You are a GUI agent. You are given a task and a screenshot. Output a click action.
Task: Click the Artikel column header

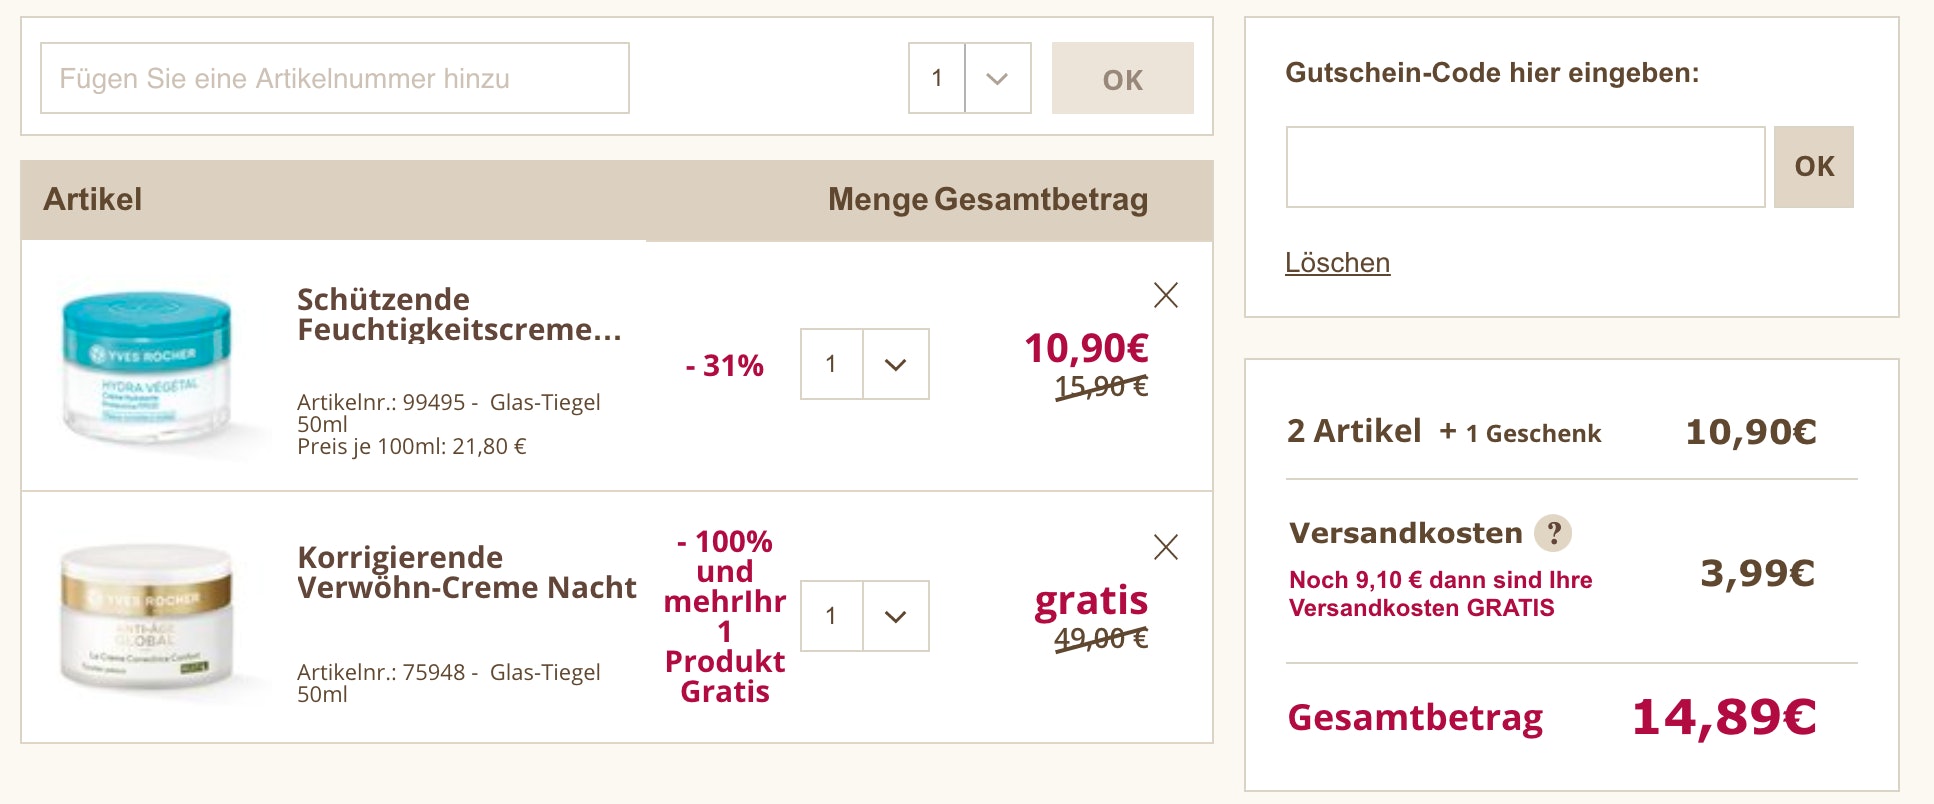point(93,200)
